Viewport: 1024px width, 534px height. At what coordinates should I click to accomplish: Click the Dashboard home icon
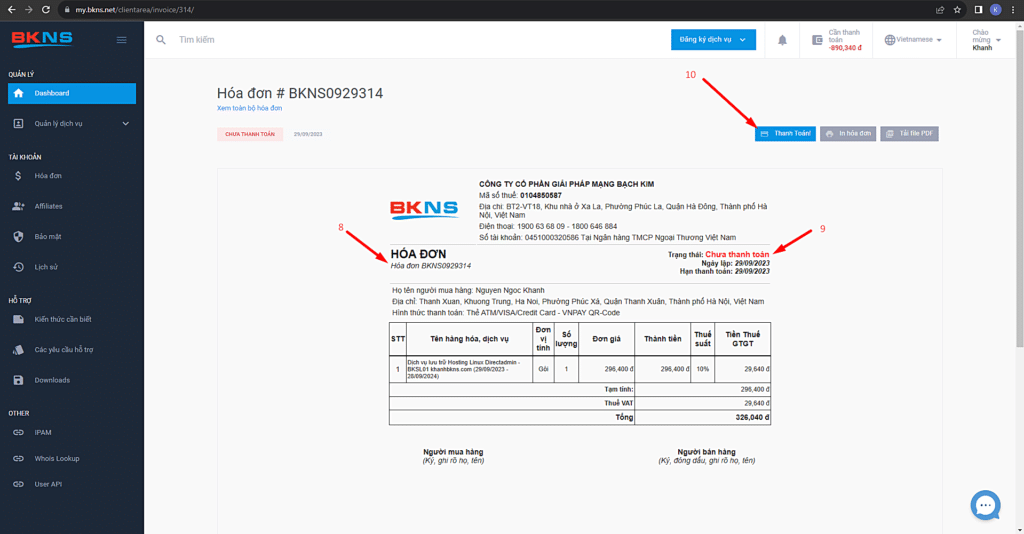point(18,93)
